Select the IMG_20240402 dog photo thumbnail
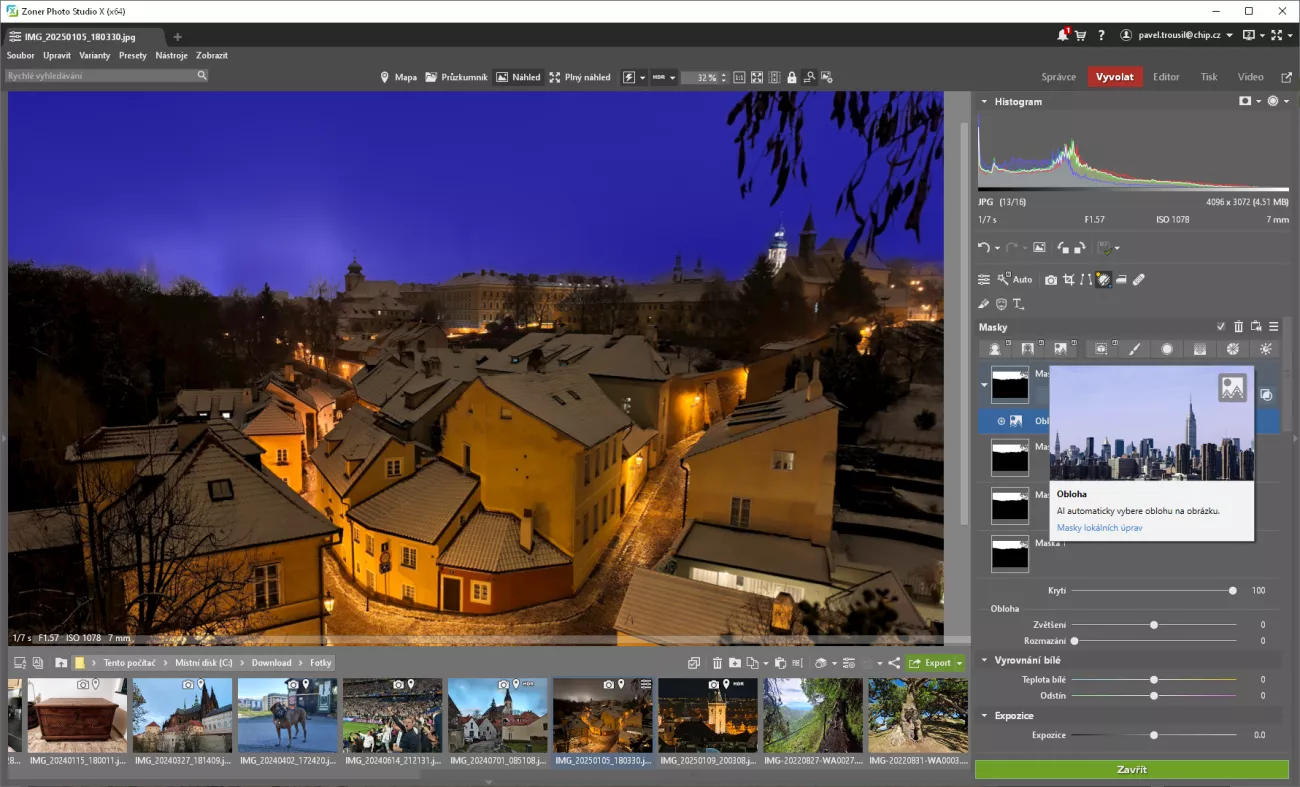This screenshot has height=787, width=1300. click(288, 715)
